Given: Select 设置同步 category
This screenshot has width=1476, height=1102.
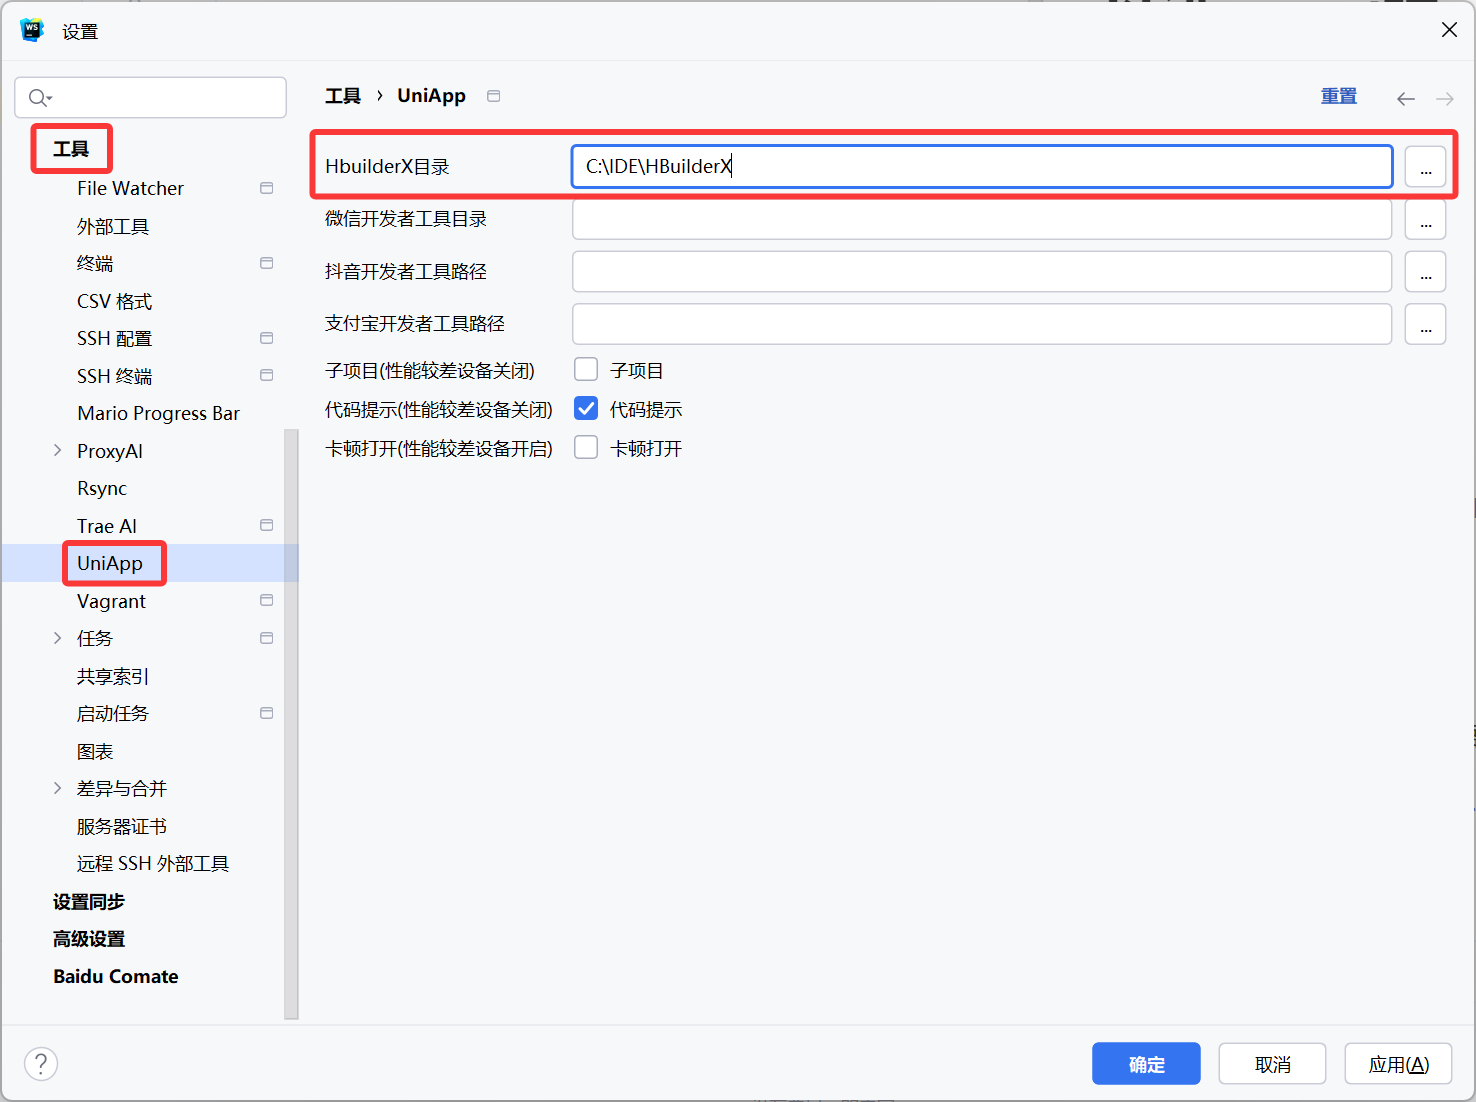Looking at the screenshot, I should [89, 901].
